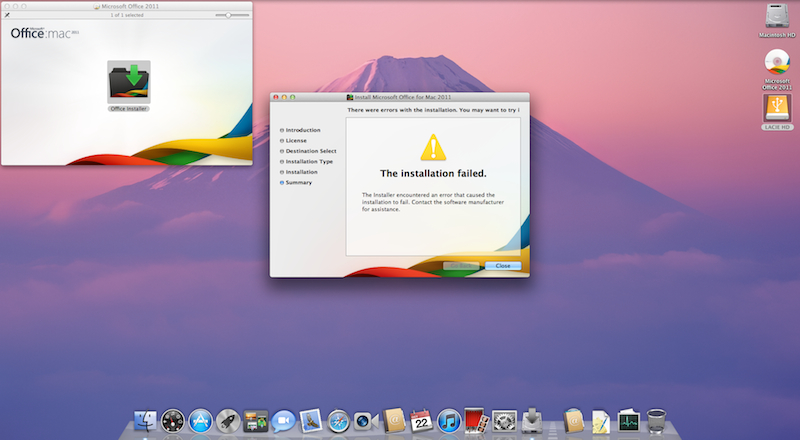The image size is (800, 440).
Task: Open the Activity Monitor graph document in dock
Action: click(x=629, y=421)
